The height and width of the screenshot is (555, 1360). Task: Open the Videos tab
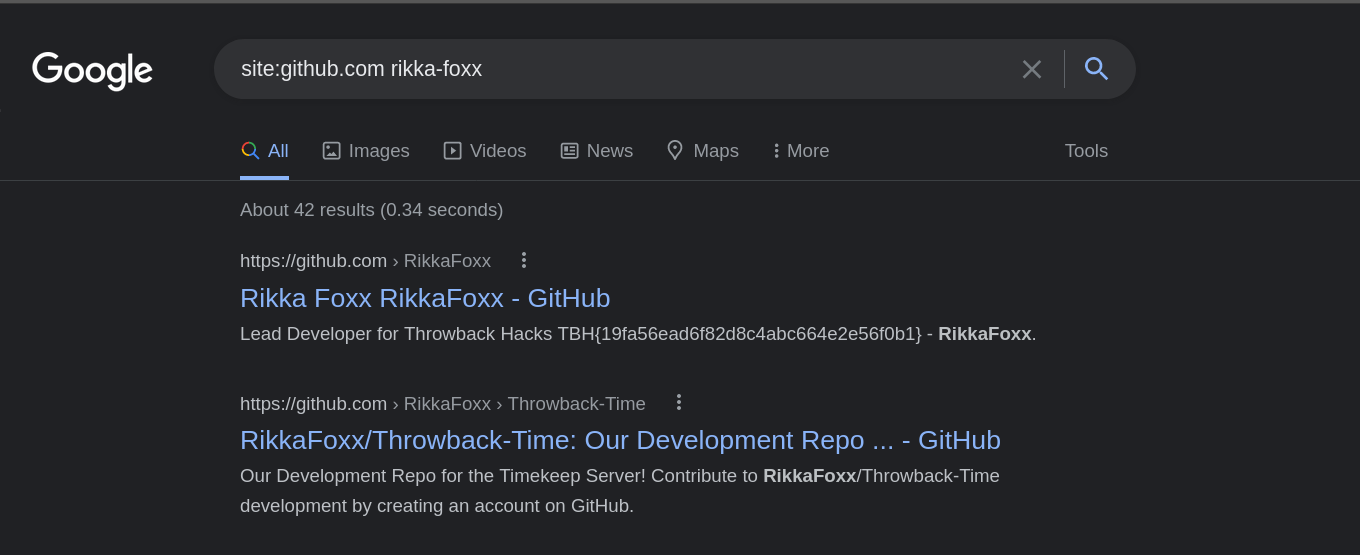click(x=485, y=151)
